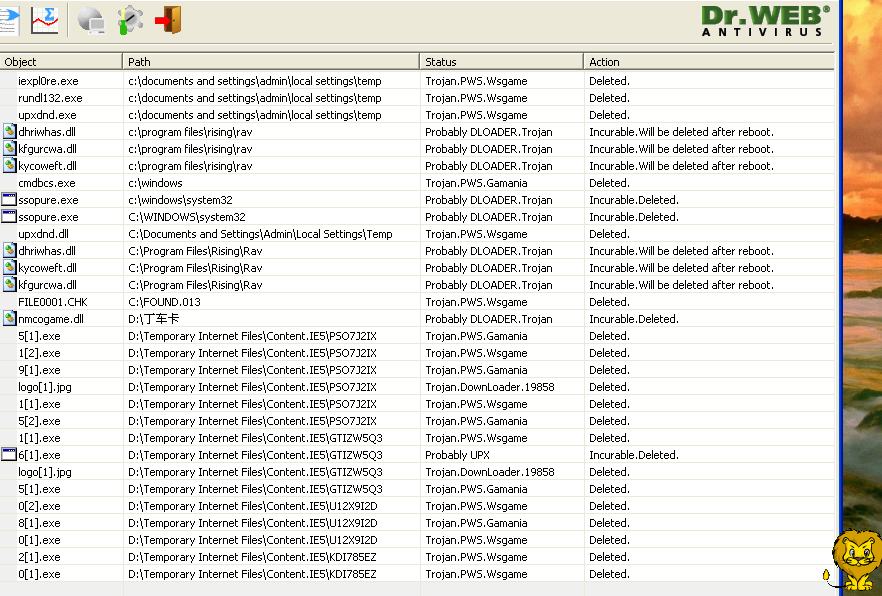Select the FILE0001.CHK entry

point(52,302)
